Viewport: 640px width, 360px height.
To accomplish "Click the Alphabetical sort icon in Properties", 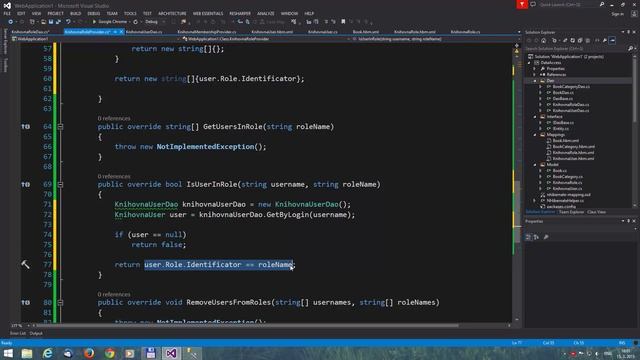I will (536, 237).
